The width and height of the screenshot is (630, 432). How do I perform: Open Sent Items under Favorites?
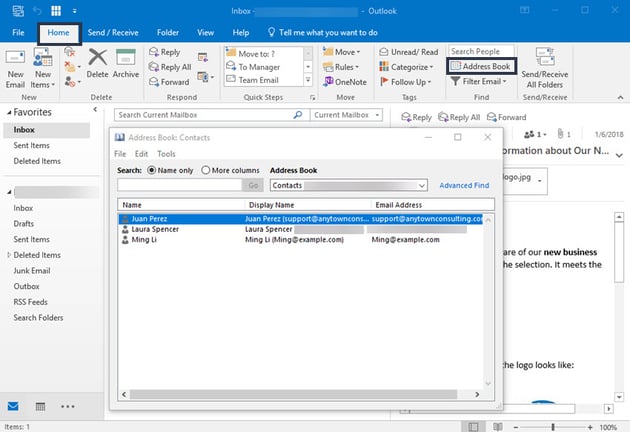click(x=31, y=145)
